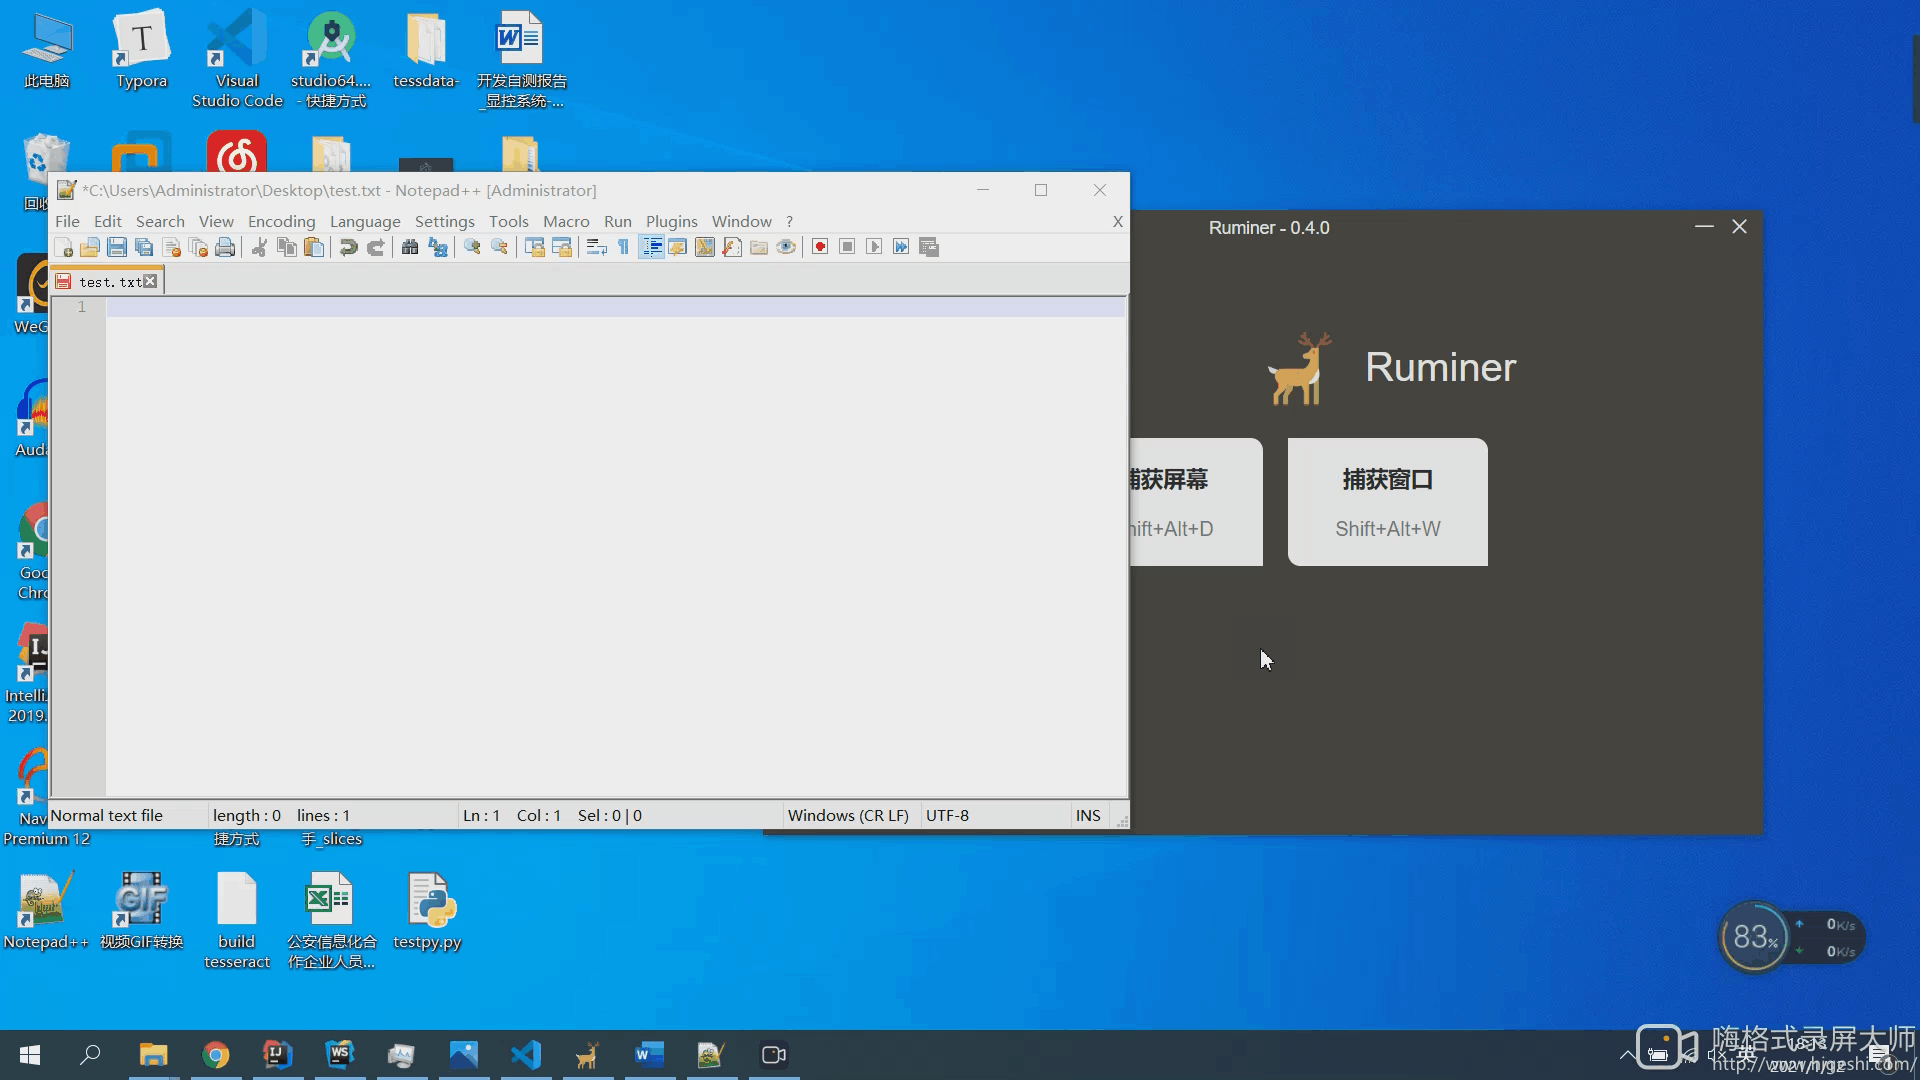Toggle Show All Characters pilcrow icon
Image resolution: width=1920 pixels, height=1080 pixels.
click(x=623, y=247)
